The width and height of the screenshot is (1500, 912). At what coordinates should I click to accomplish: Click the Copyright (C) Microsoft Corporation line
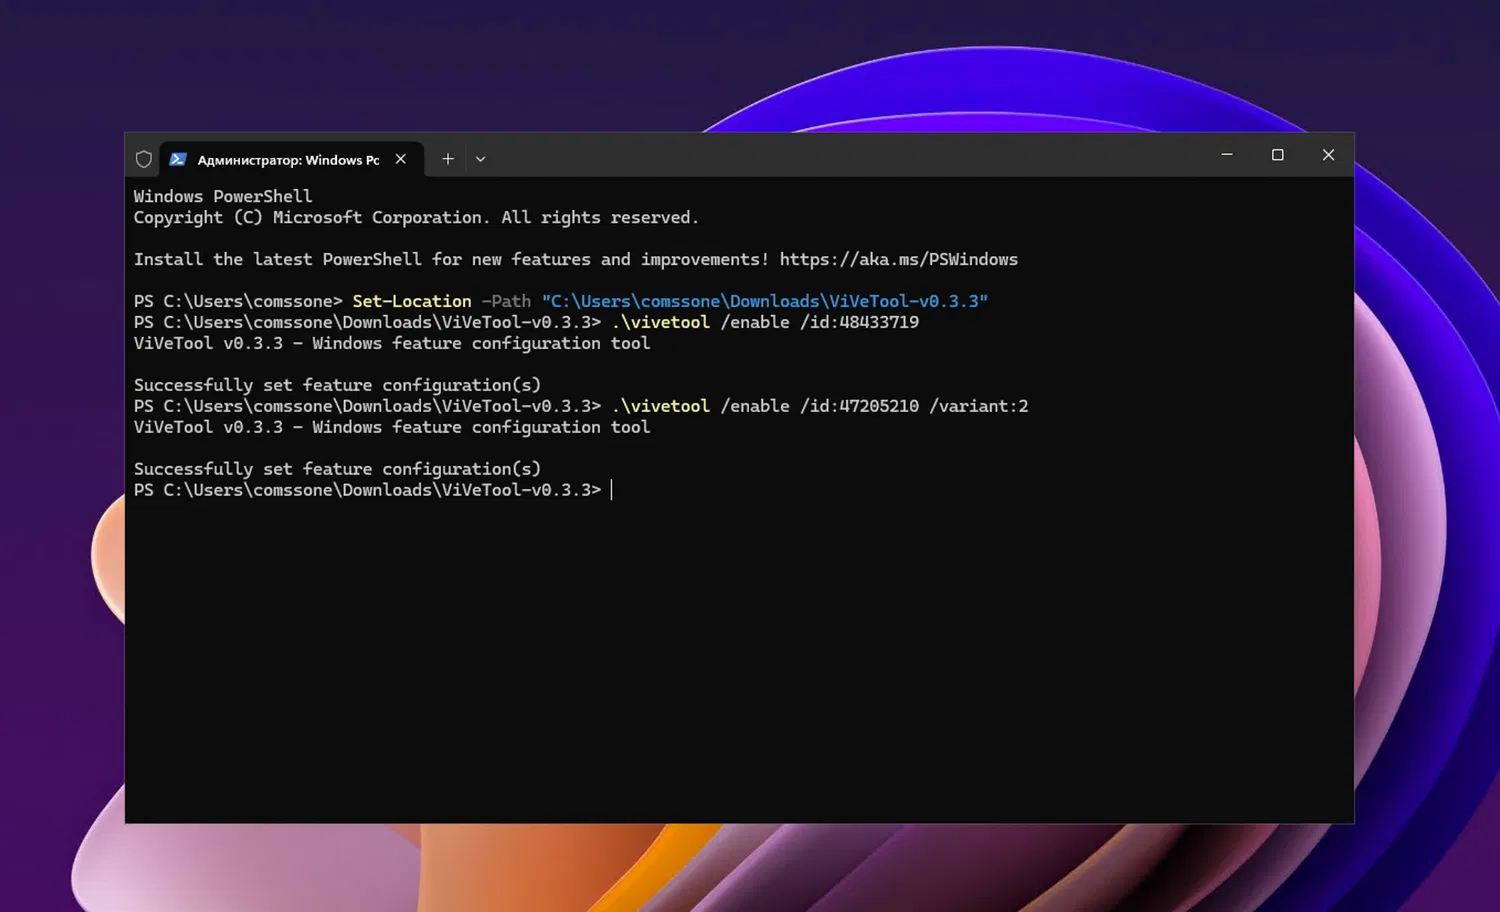(x=416, y=217)
